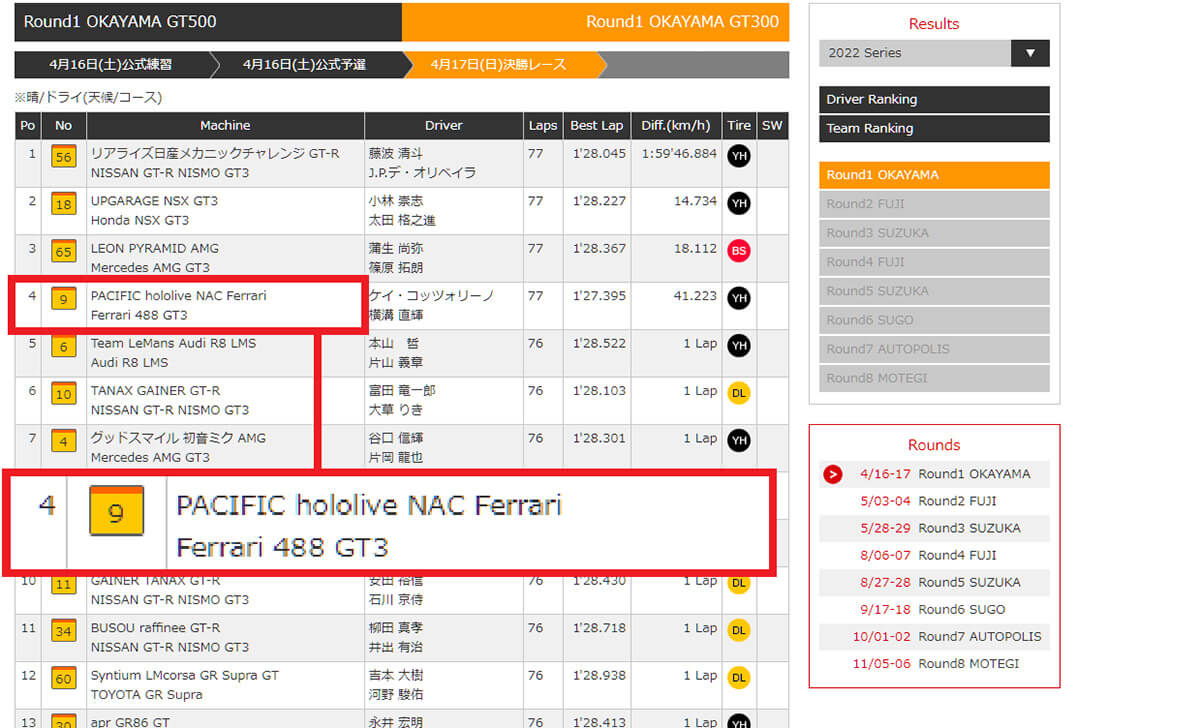Click the Machine column header

225,126
